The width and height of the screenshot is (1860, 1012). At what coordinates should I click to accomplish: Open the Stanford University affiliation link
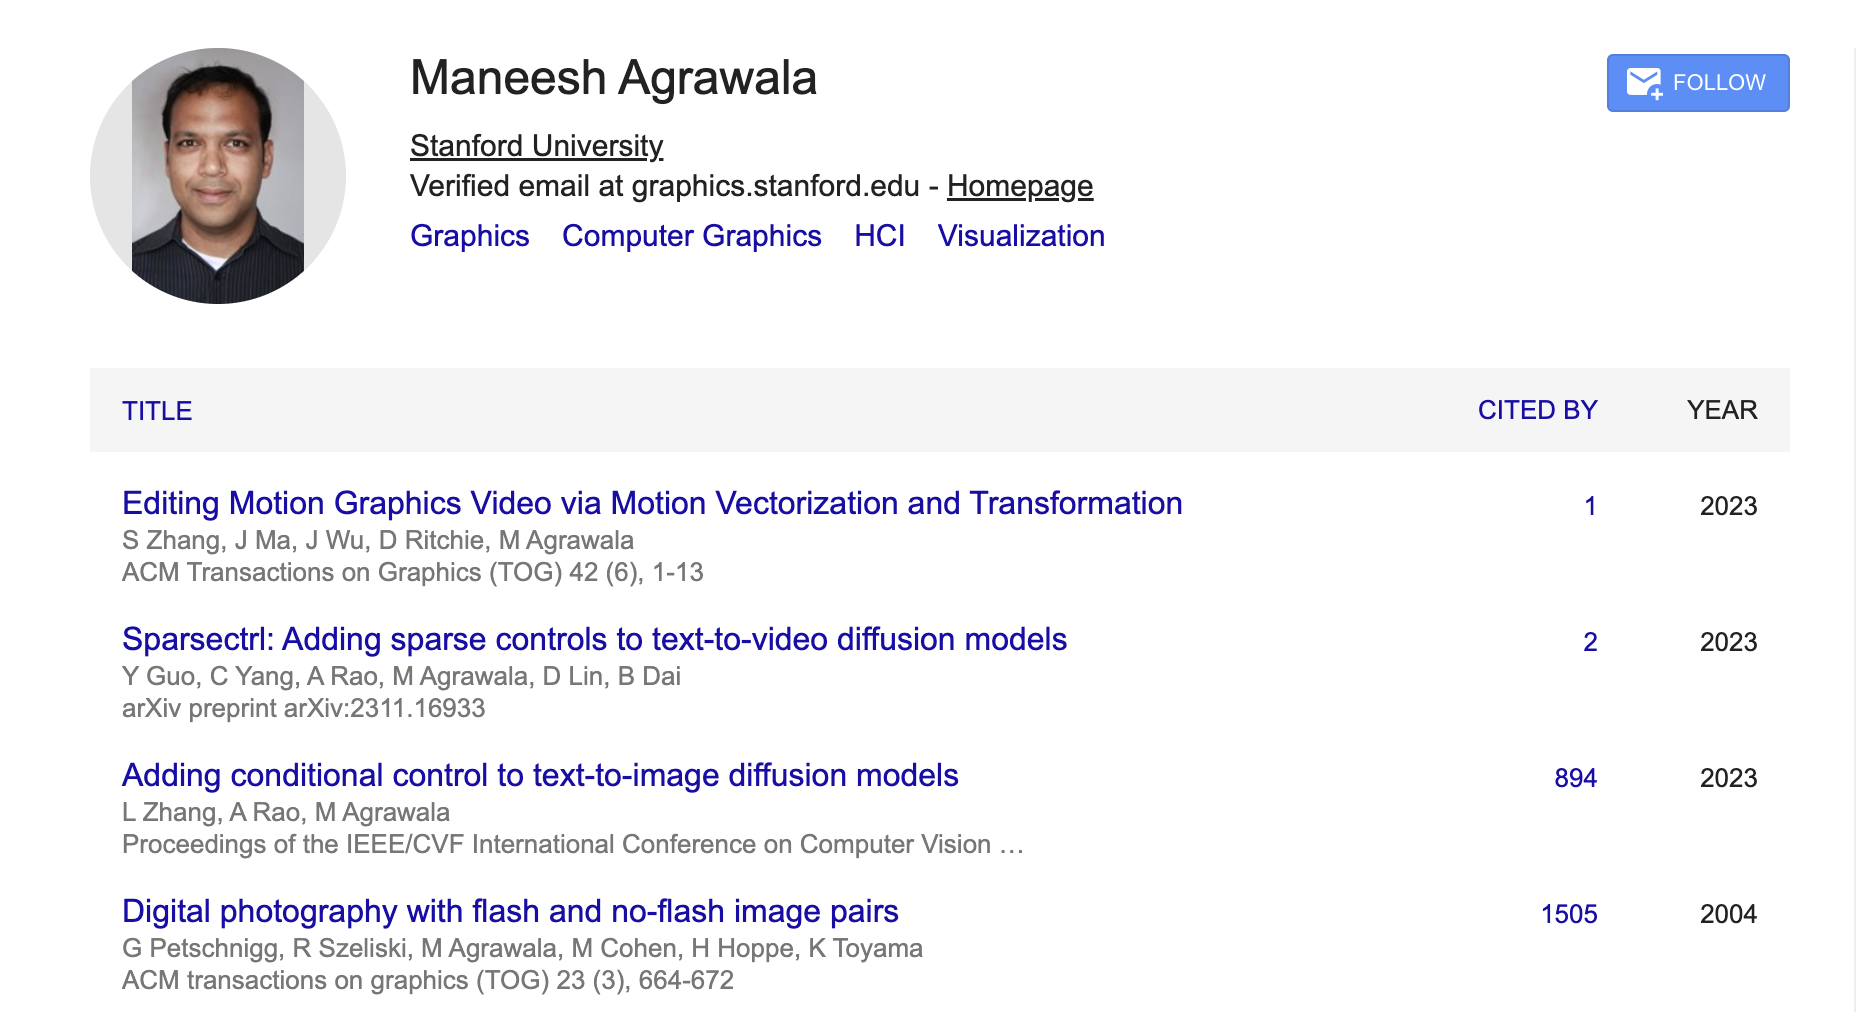click(536, 146)
